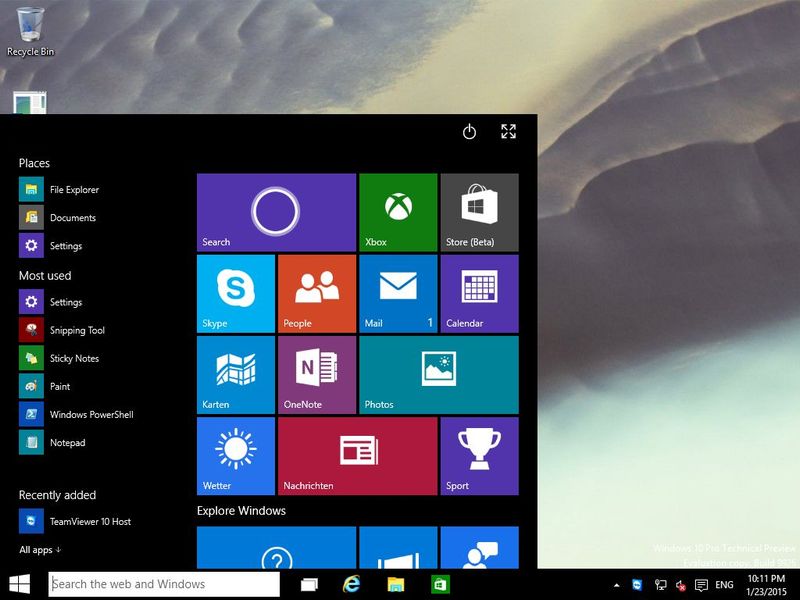Click the muted volume tray icon
The width and height of the screenshot is (800, 600).
click(x=681, y=585)
